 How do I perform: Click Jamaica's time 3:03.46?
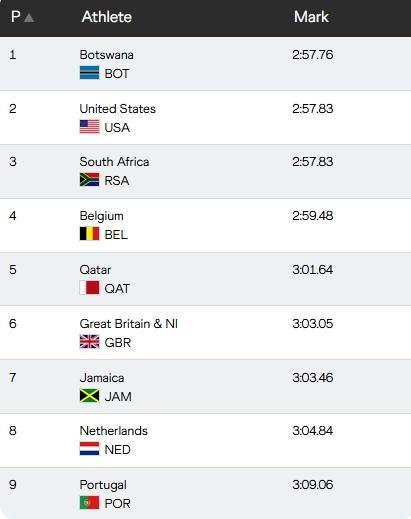click(312, 378)
